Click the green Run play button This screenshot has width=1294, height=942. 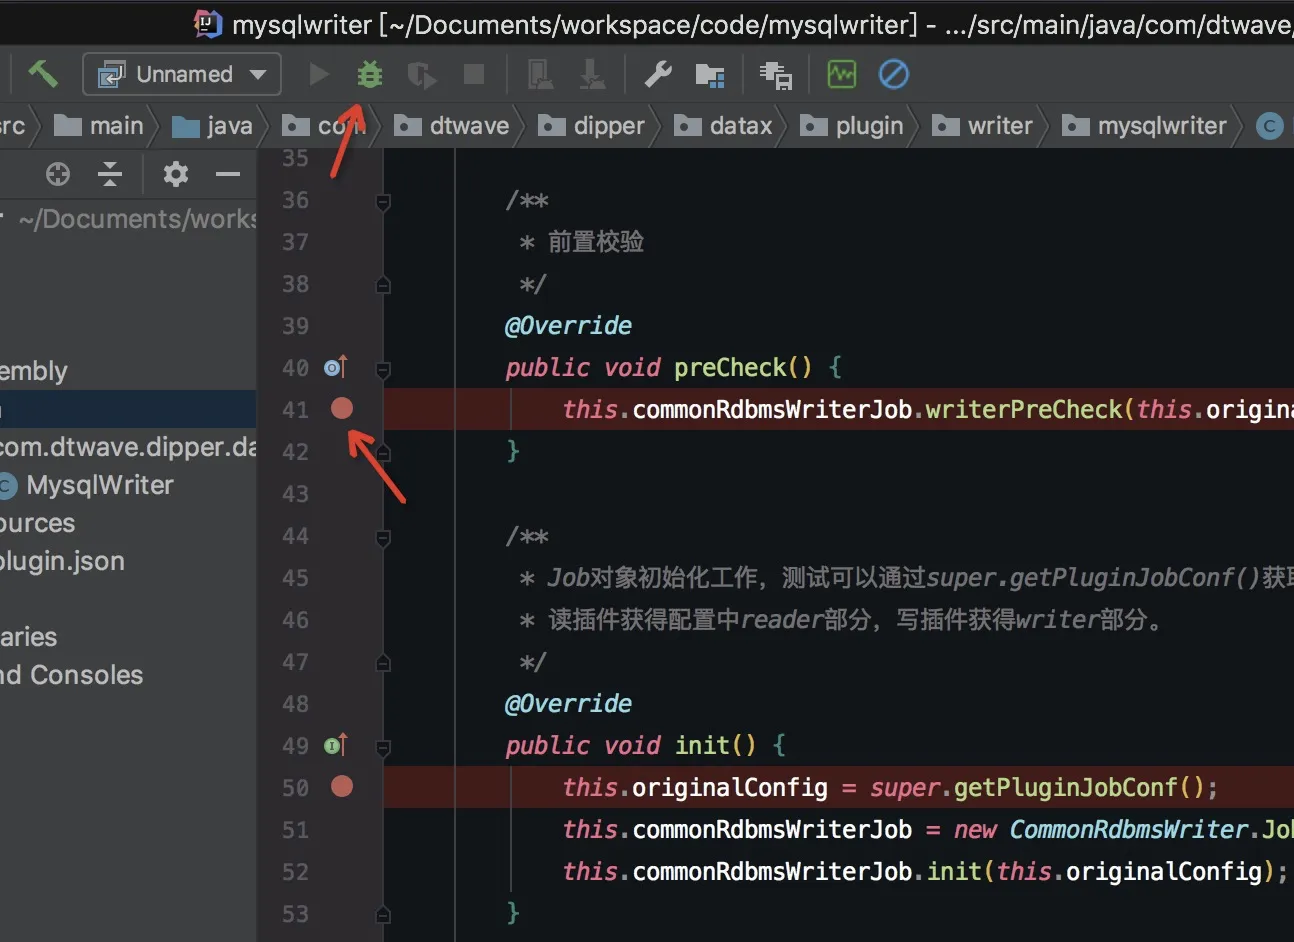pos(319,74)
